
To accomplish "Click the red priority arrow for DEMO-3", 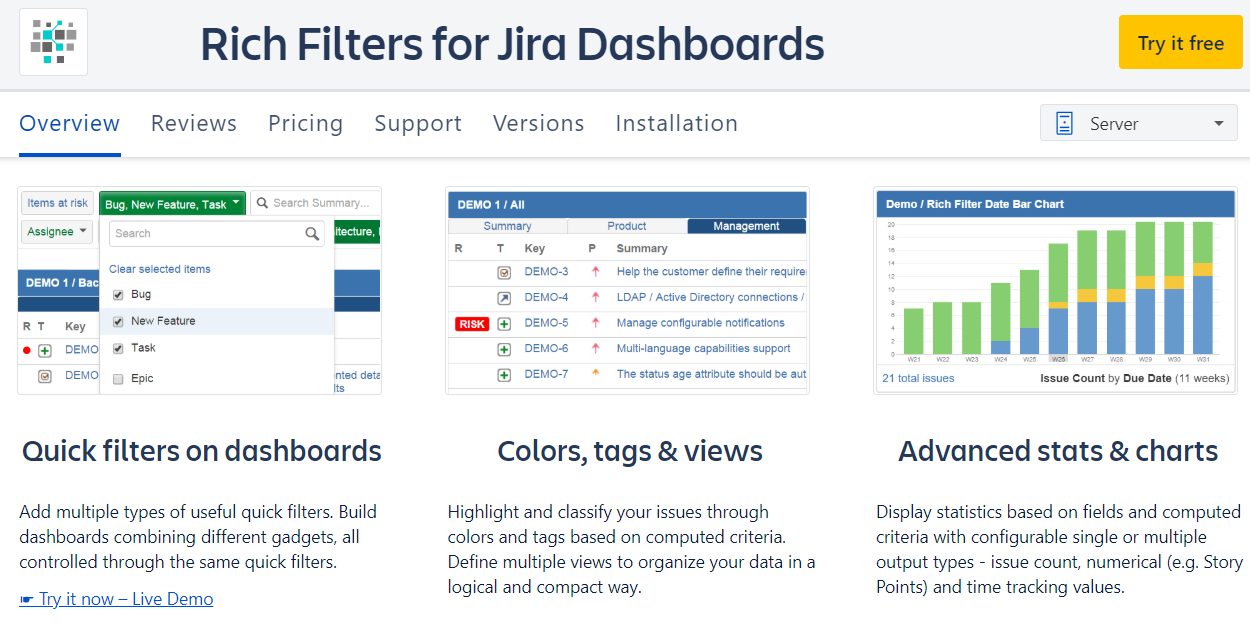I will click(595, 271).
